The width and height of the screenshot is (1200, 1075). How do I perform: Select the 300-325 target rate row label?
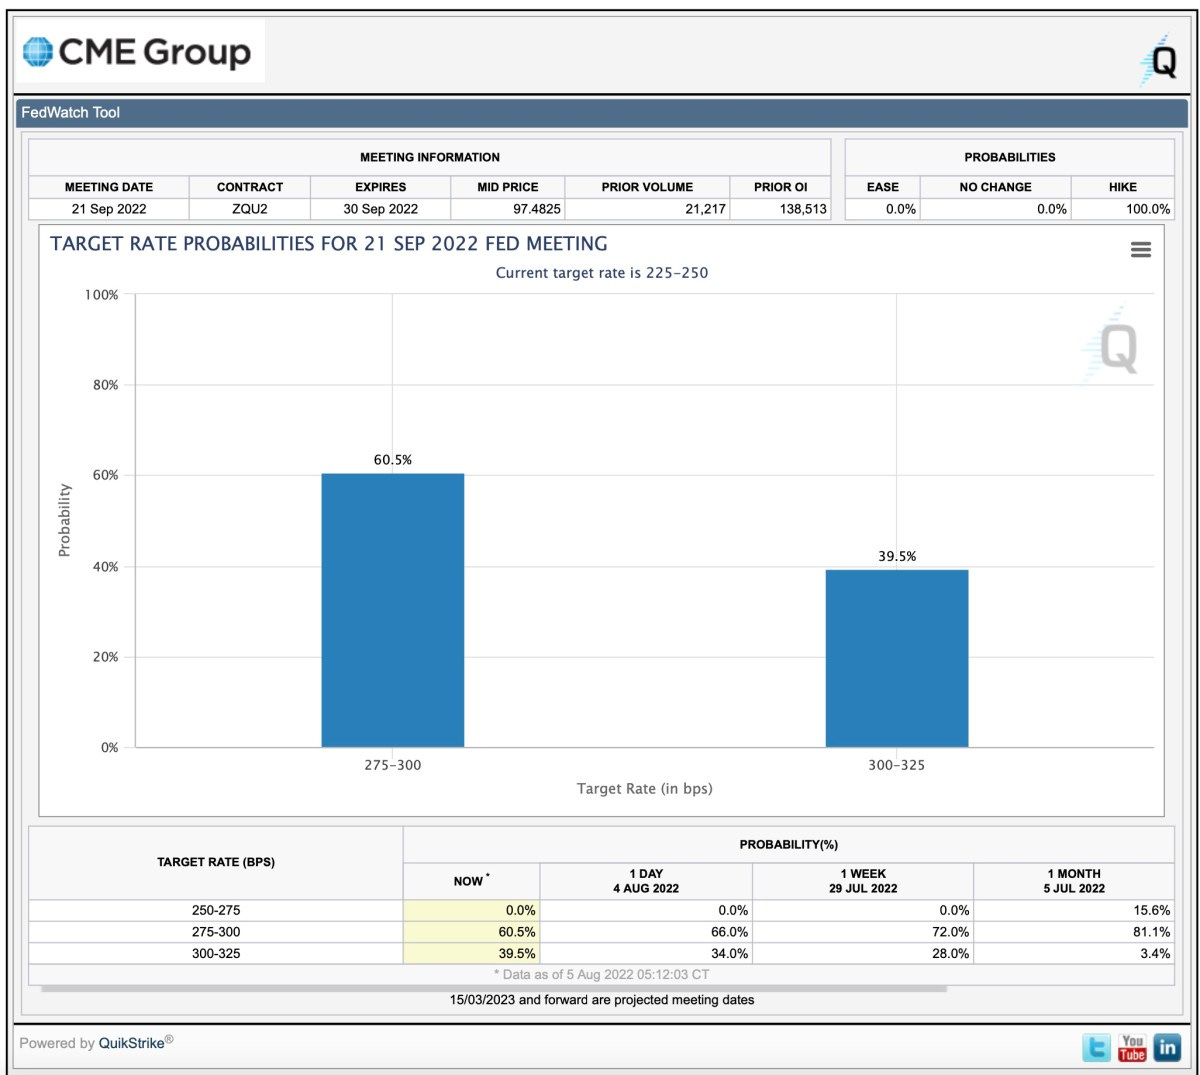pyautogui.click(x=216, y=954)
